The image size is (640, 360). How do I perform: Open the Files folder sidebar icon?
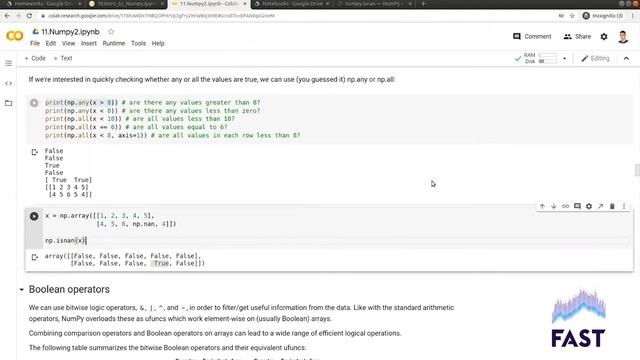coord(9,103)
